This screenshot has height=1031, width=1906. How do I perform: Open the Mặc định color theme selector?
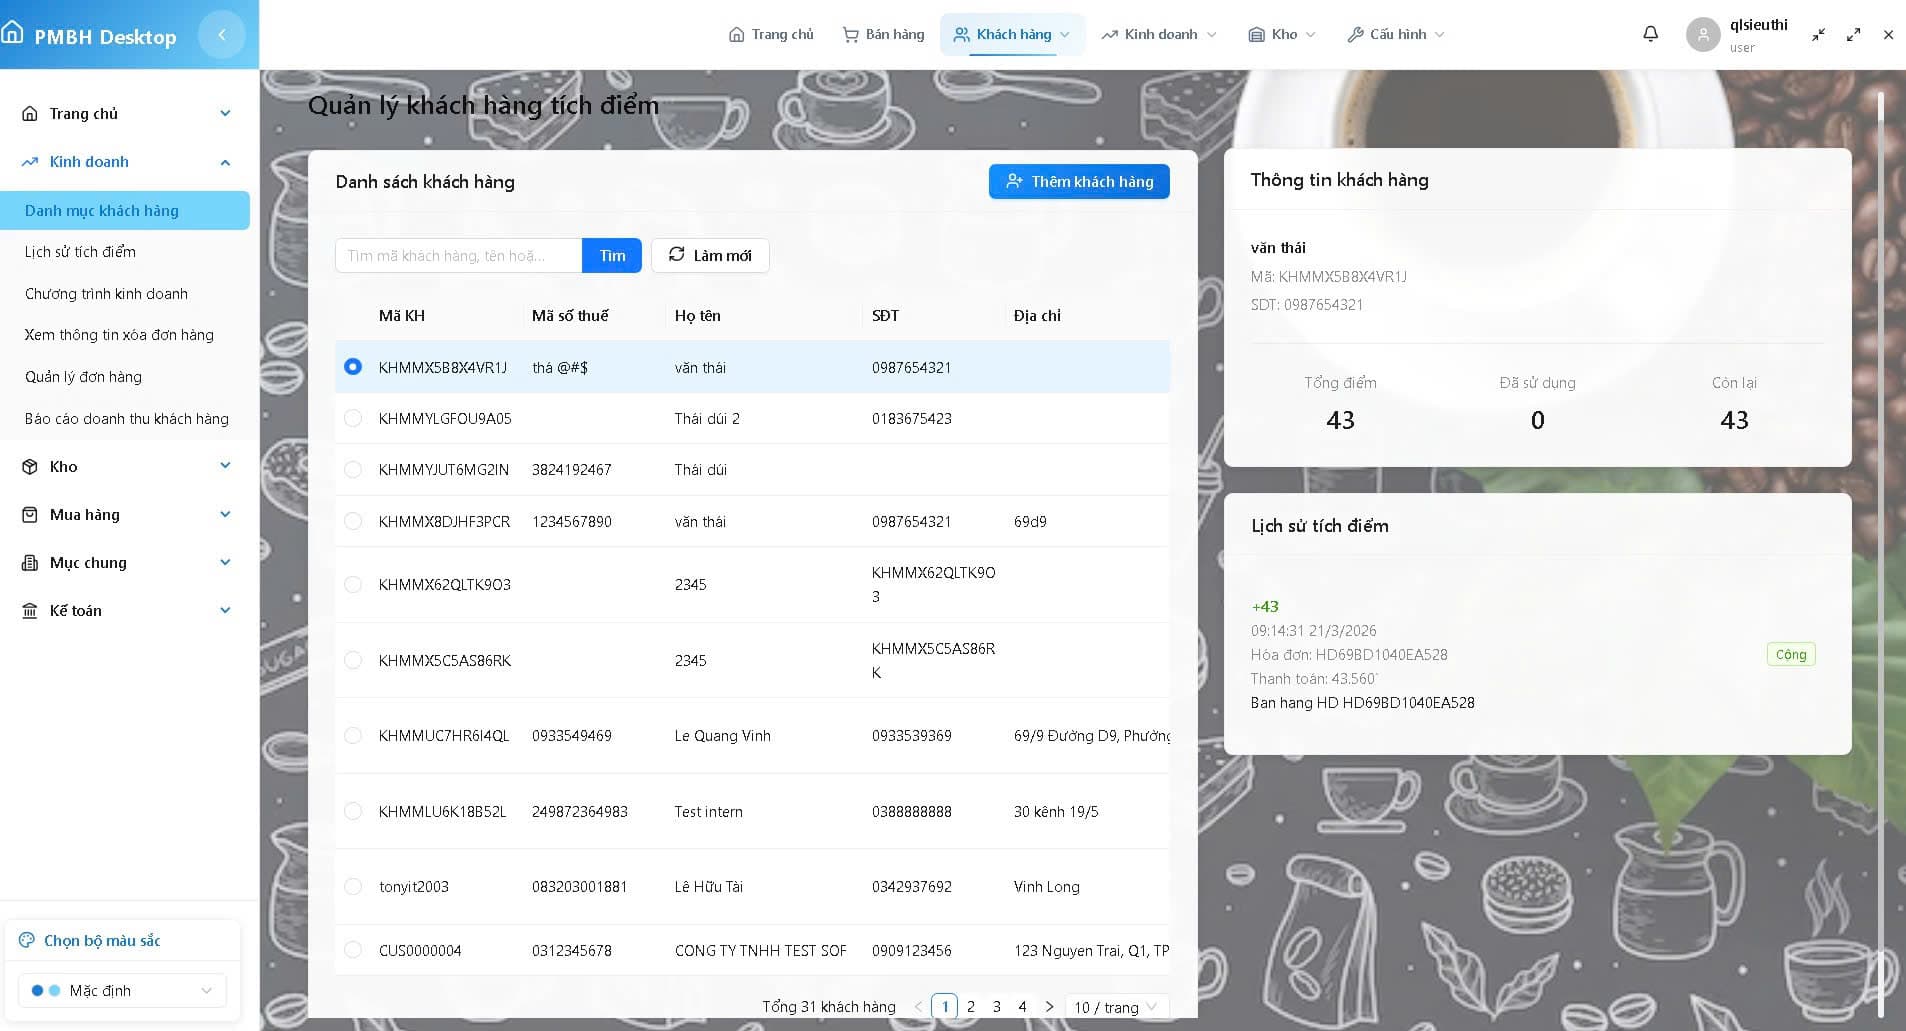(x=120, y=990)
